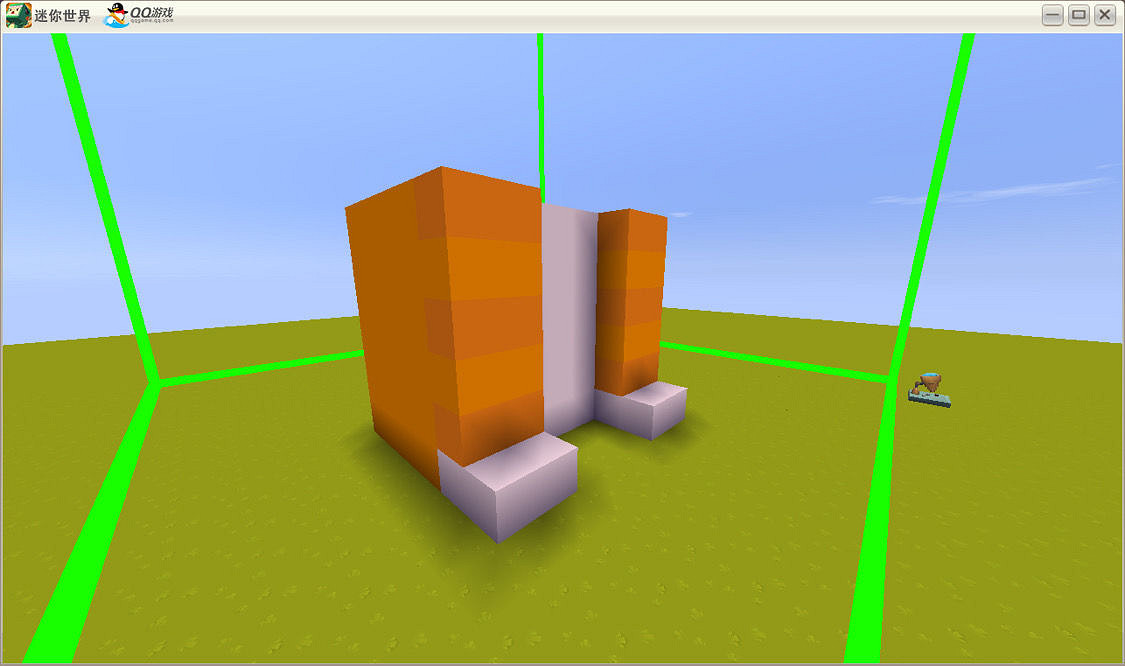Select the narrow orange column on the right
1125x666 pixels.
(x=630, y=300)
